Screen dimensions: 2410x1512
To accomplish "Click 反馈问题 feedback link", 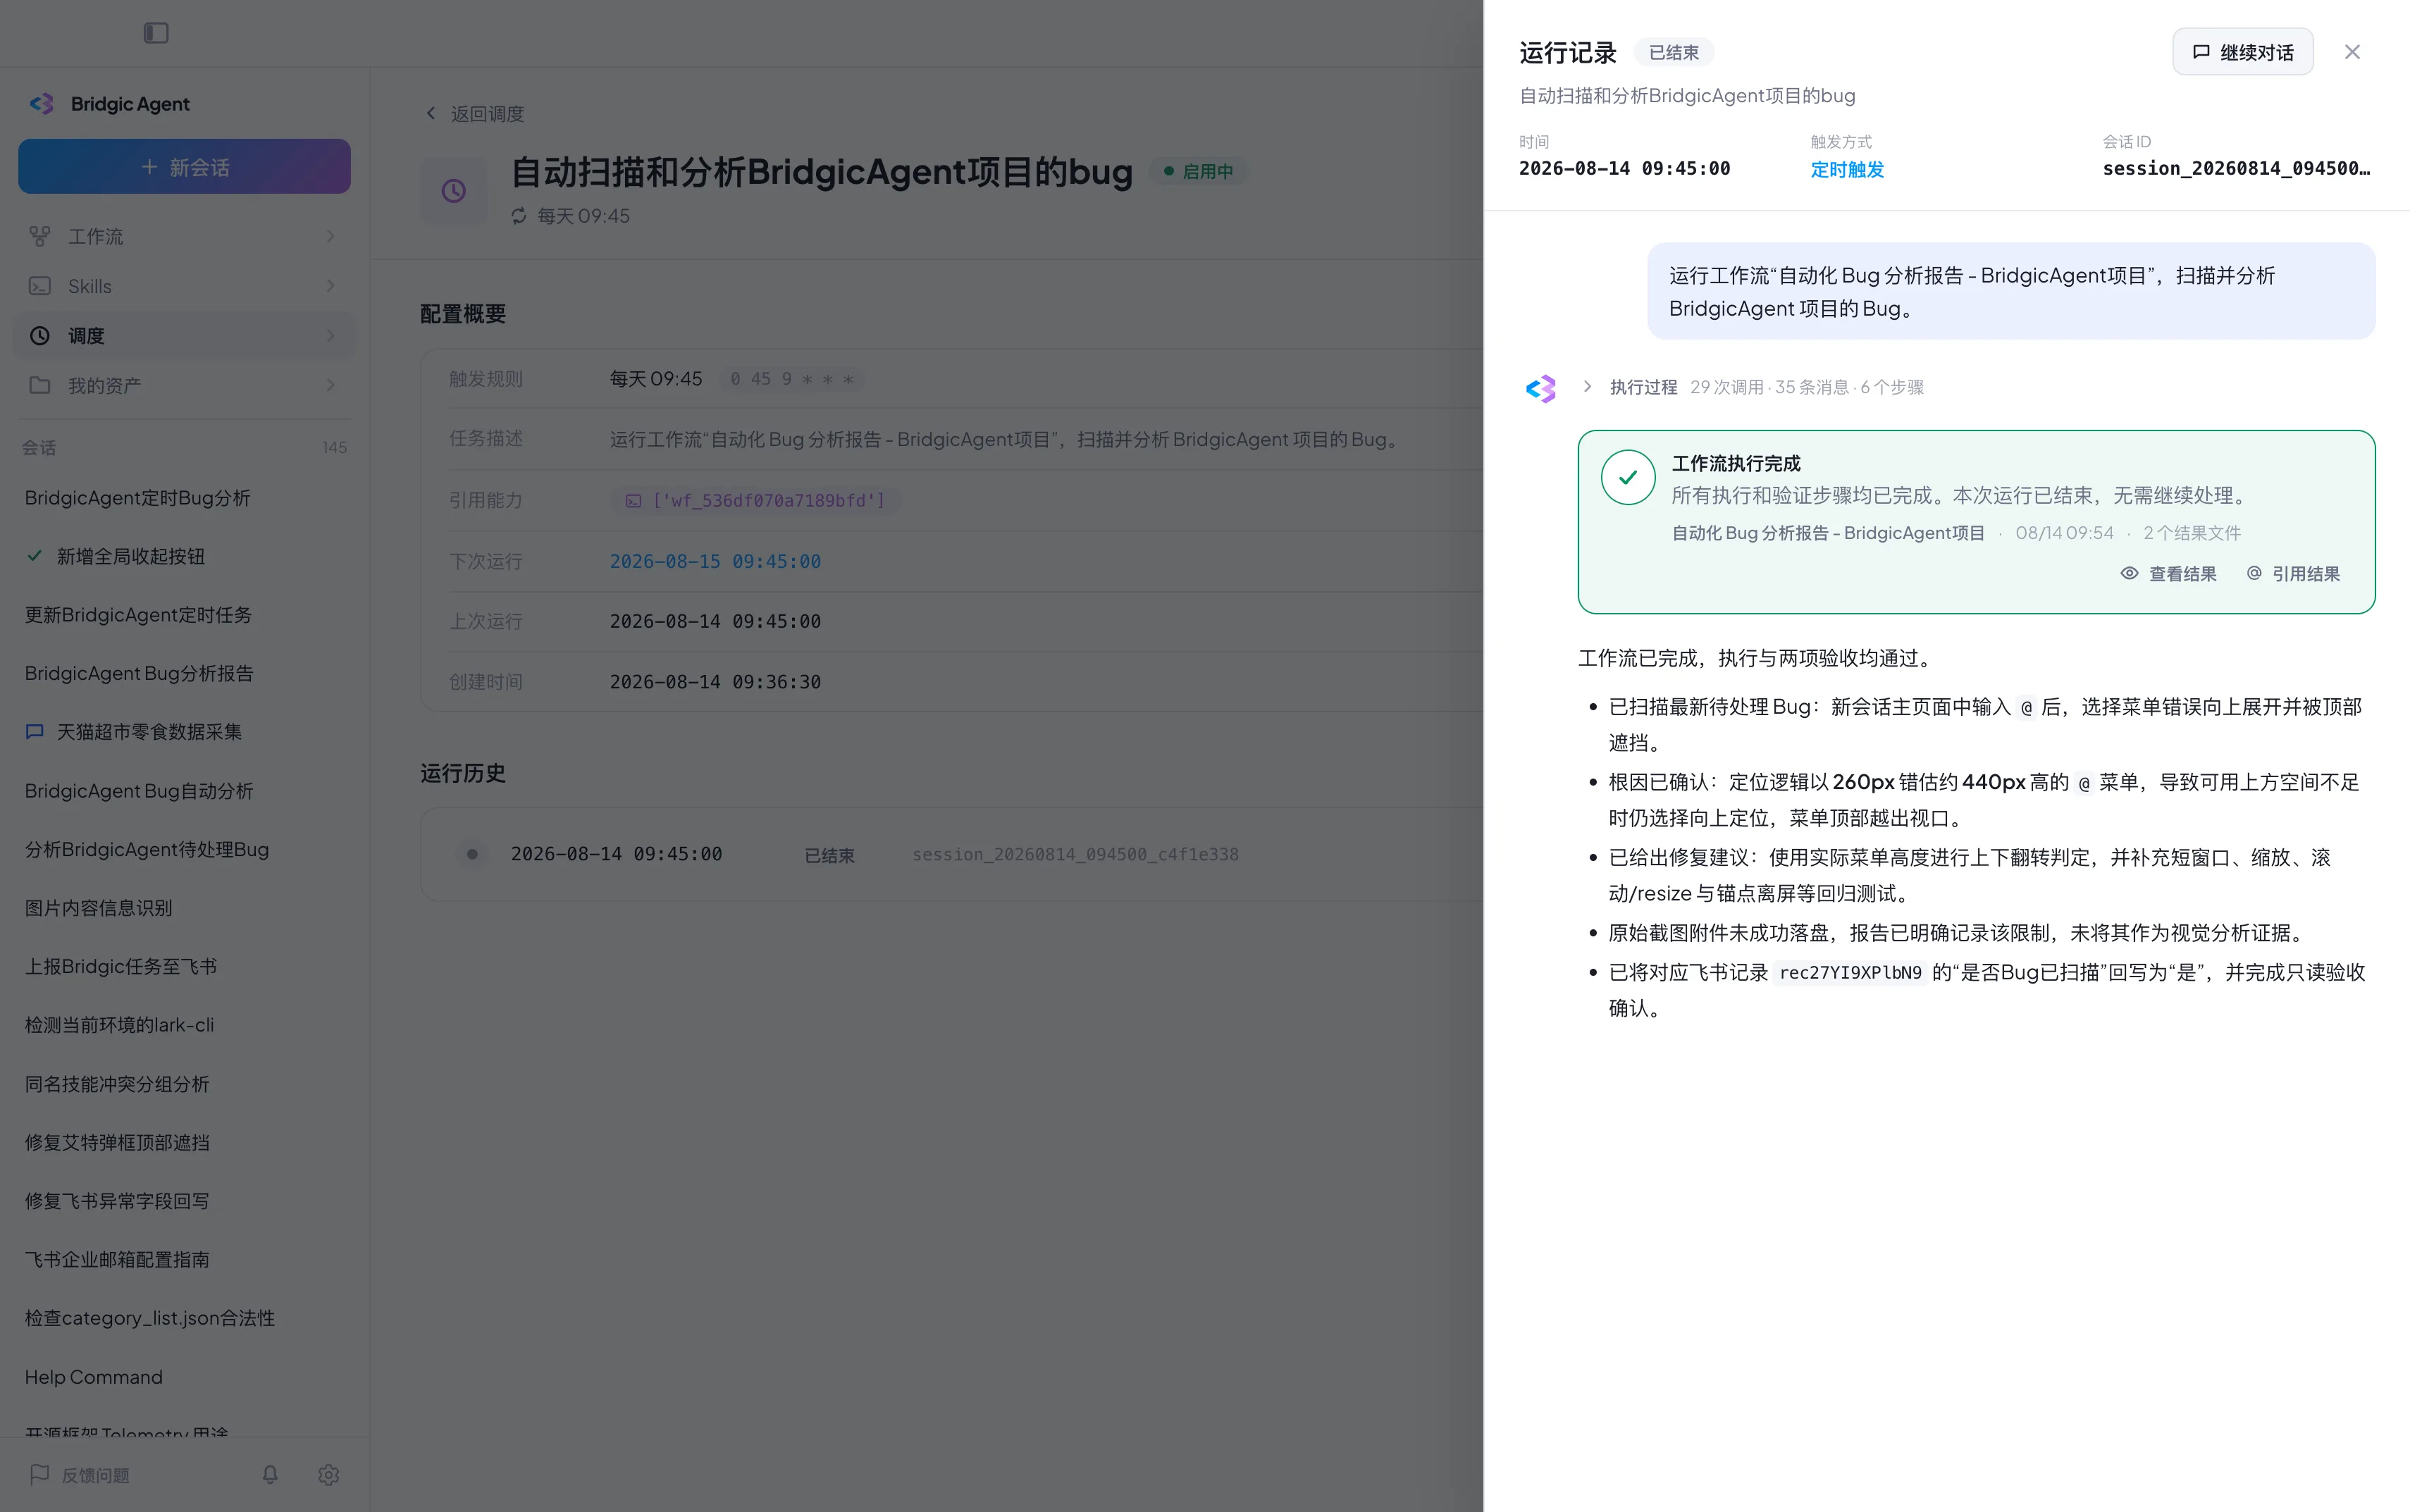I will (x=80, y=1475).
